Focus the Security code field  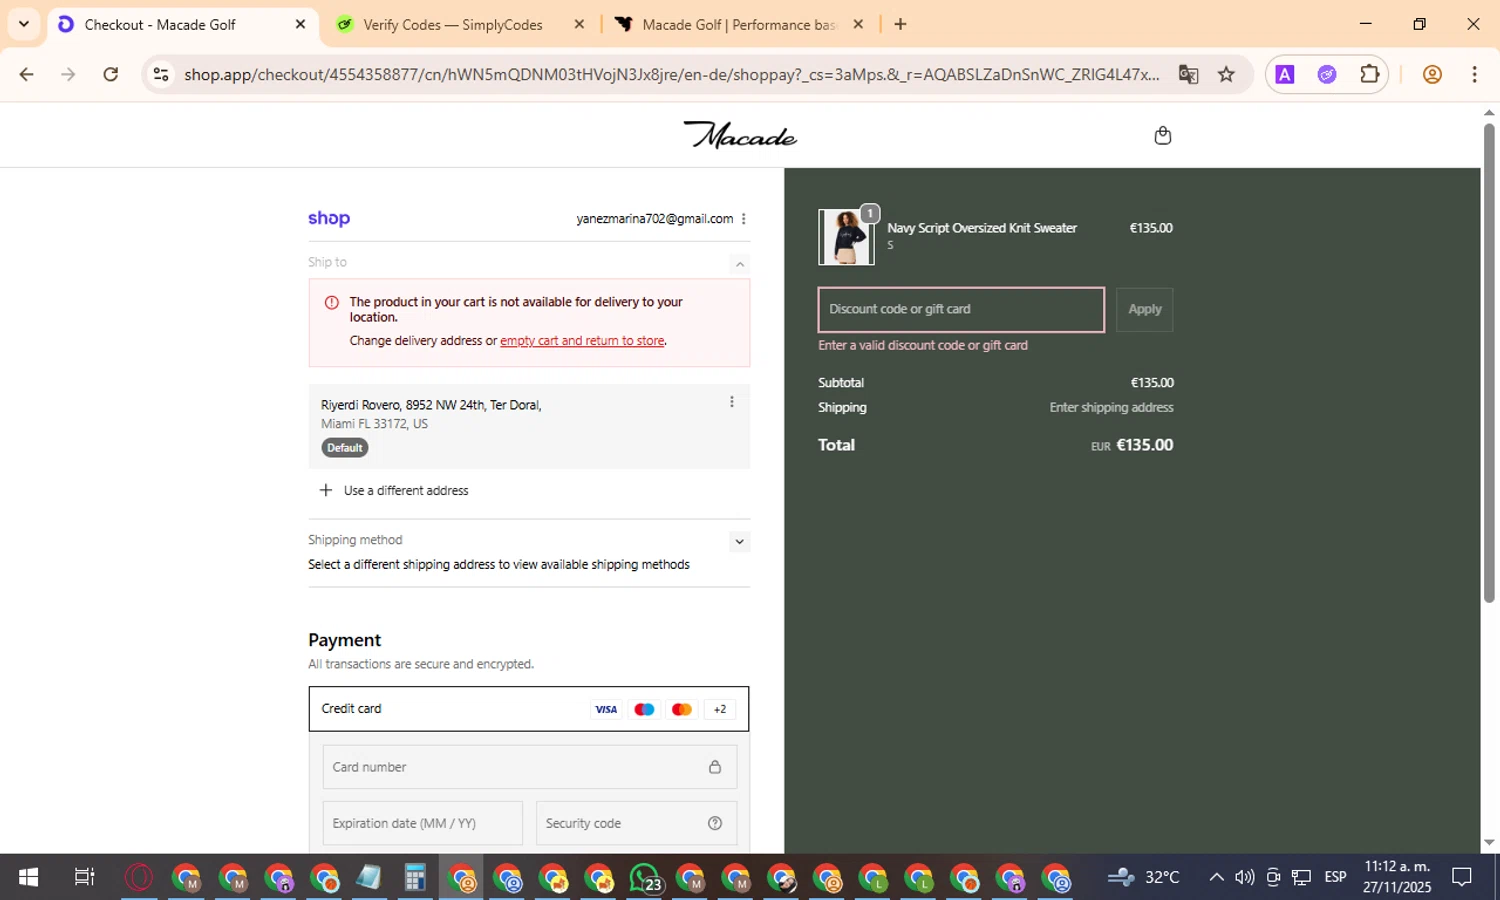636,823
